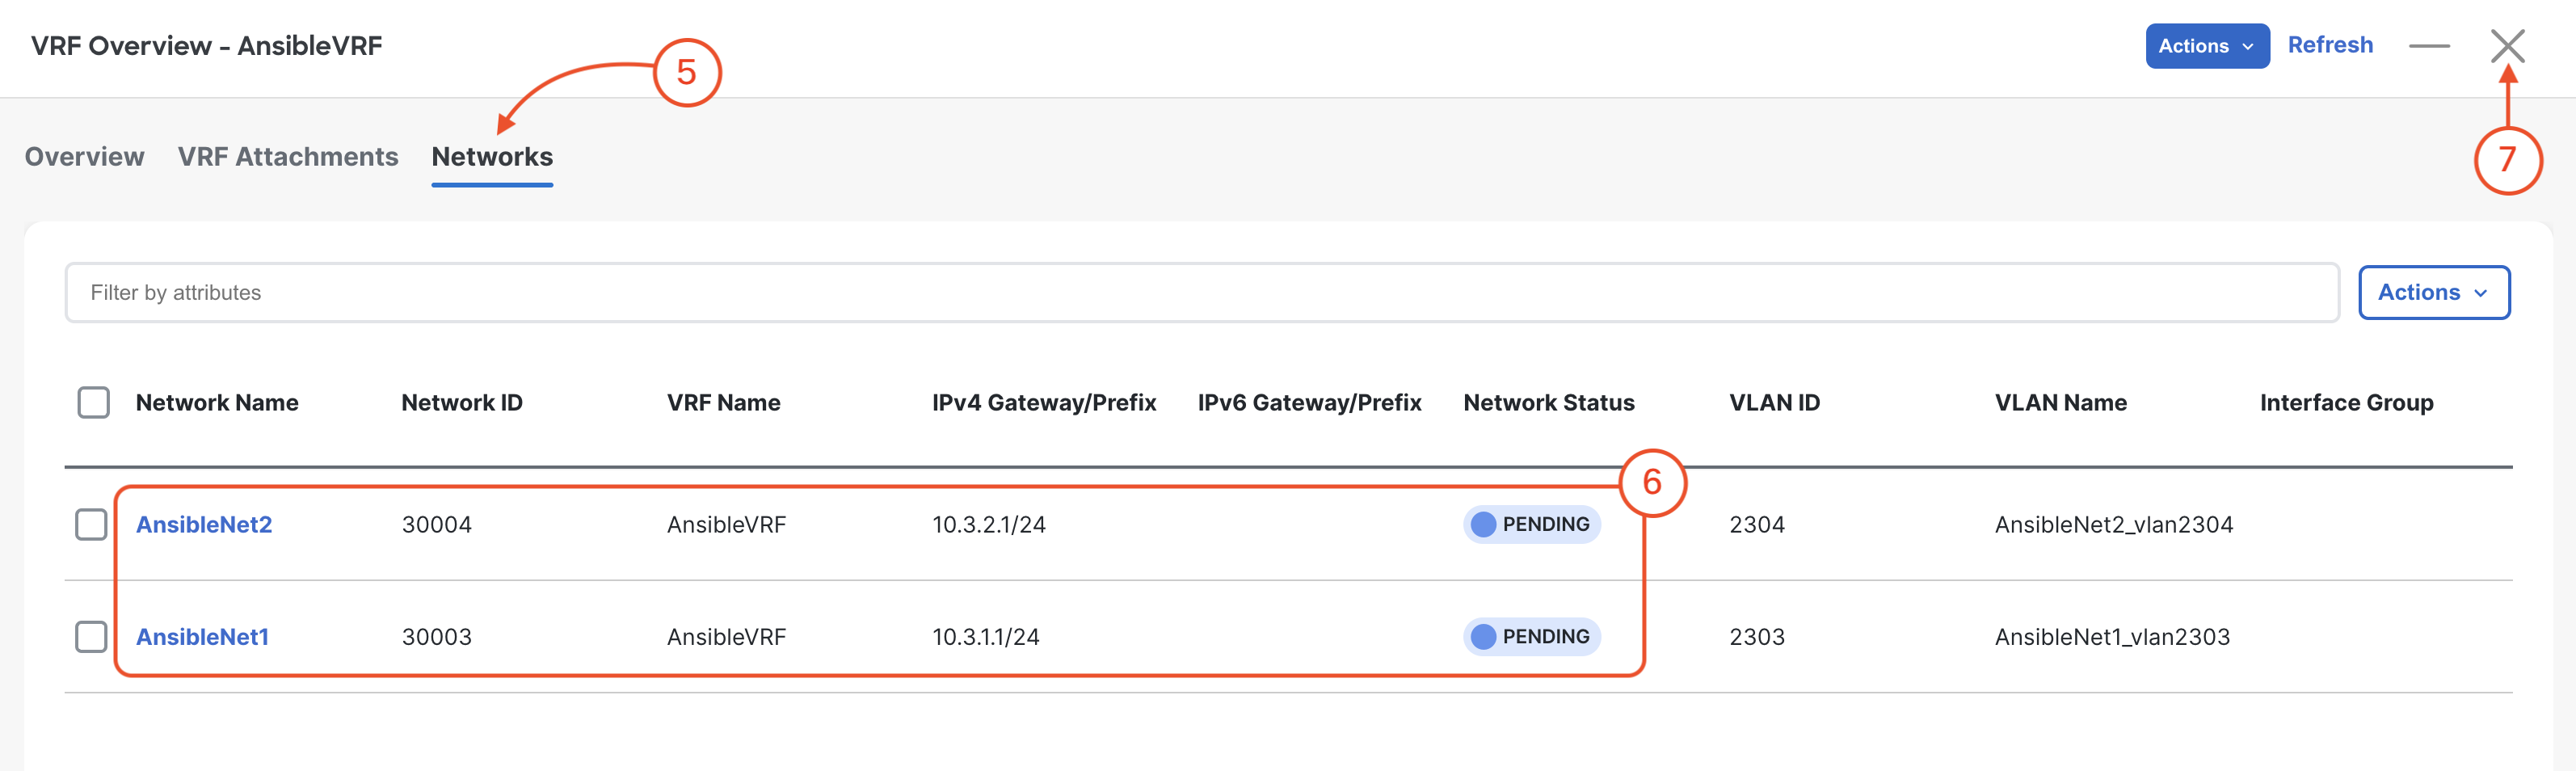
Task: Expand the outlined Actions dropdown above table
Action: (x=2434, y=292)
